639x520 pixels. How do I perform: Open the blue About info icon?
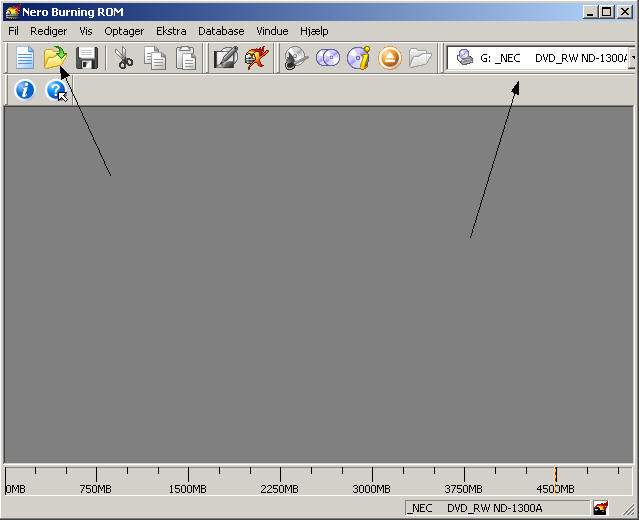pos(24,90)
